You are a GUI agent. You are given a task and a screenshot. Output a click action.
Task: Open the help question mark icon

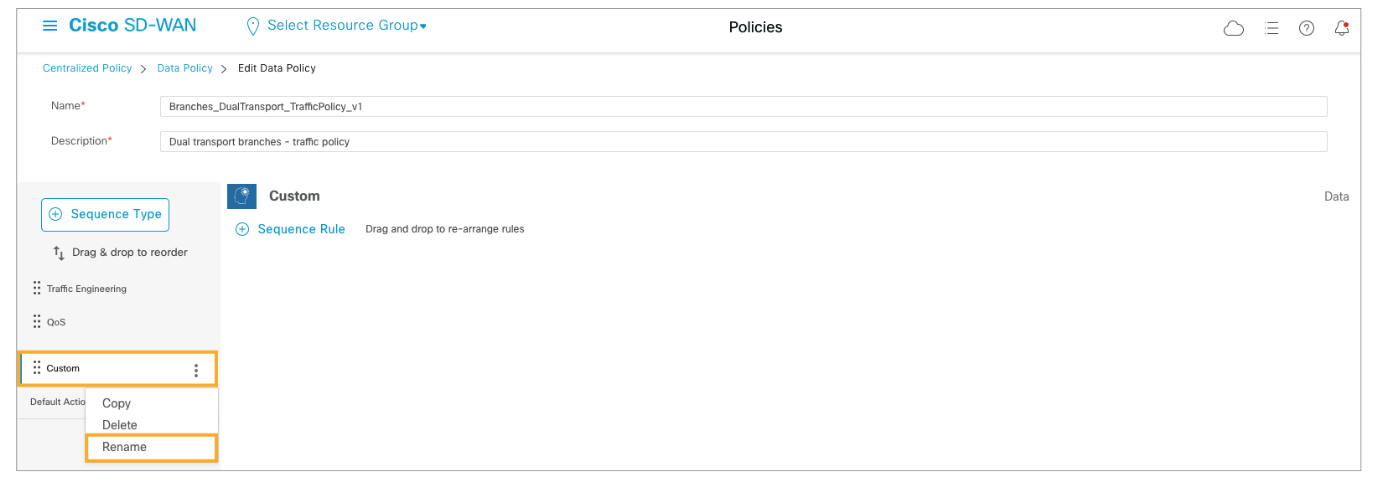(1306, 28)
